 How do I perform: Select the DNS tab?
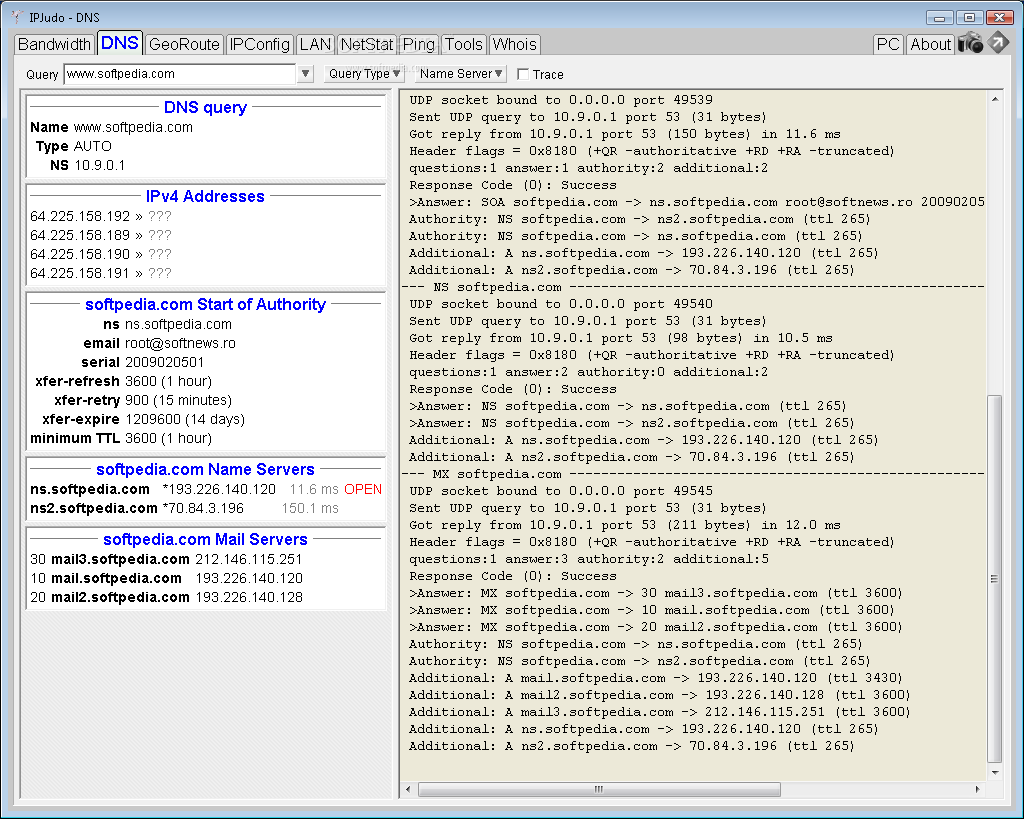pyautogui.click(x=120, y=43)
